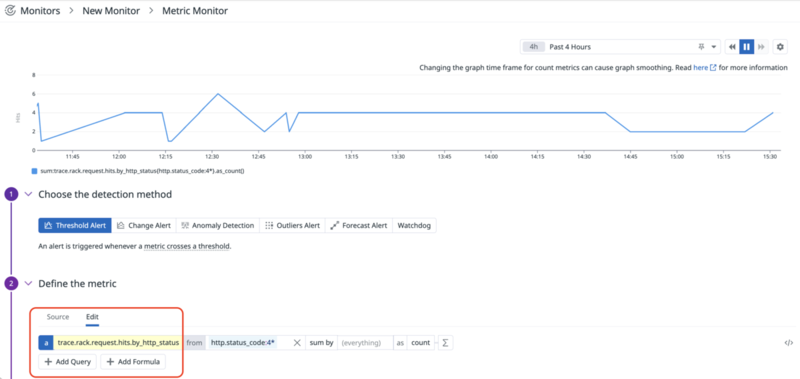Click the pin icon in time selector

[x=701, y=47]
